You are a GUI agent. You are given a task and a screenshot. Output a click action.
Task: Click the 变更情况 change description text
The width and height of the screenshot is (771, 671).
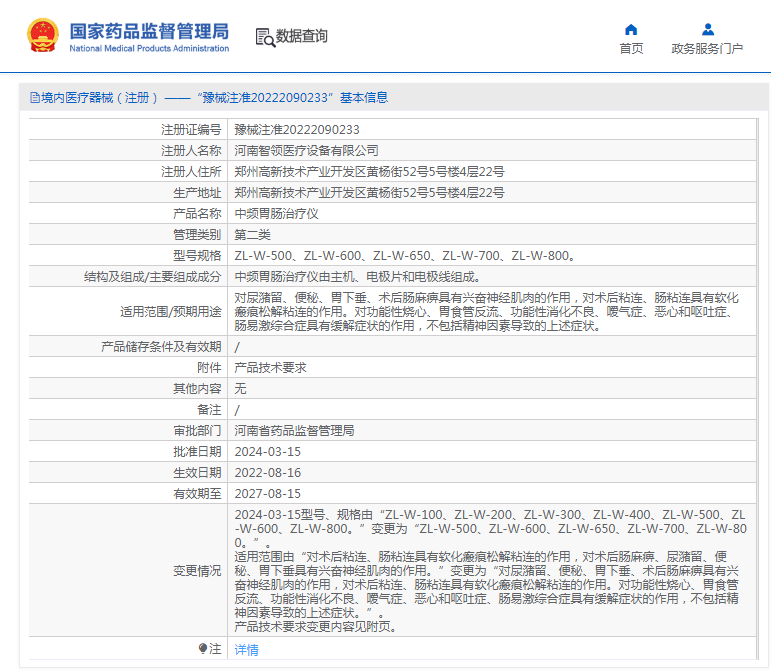491,571
